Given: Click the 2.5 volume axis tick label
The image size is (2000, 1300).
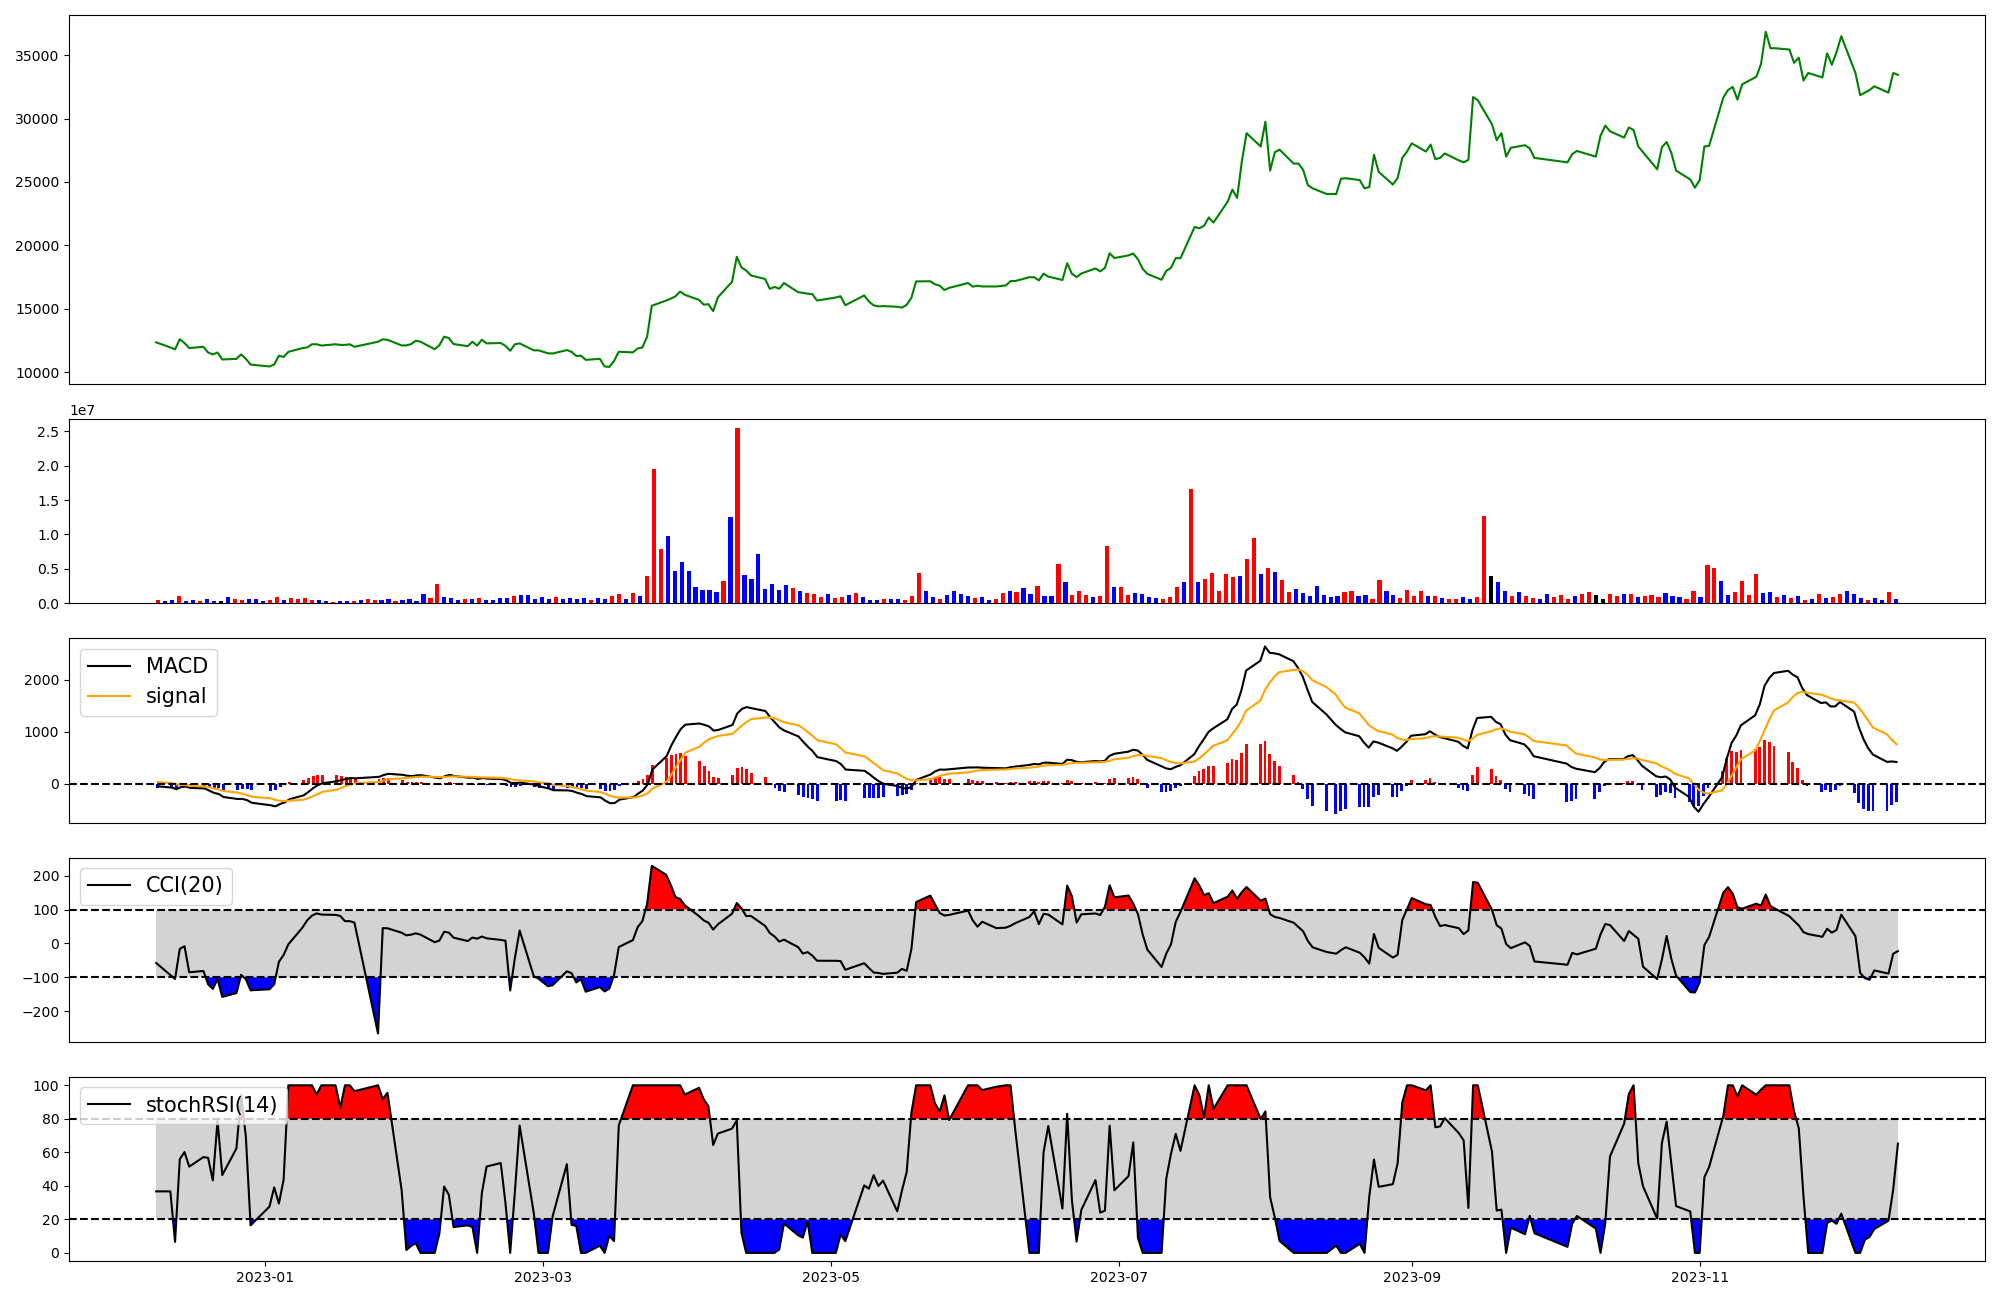Looking at the screenshot, I should [x=47, y=432].
